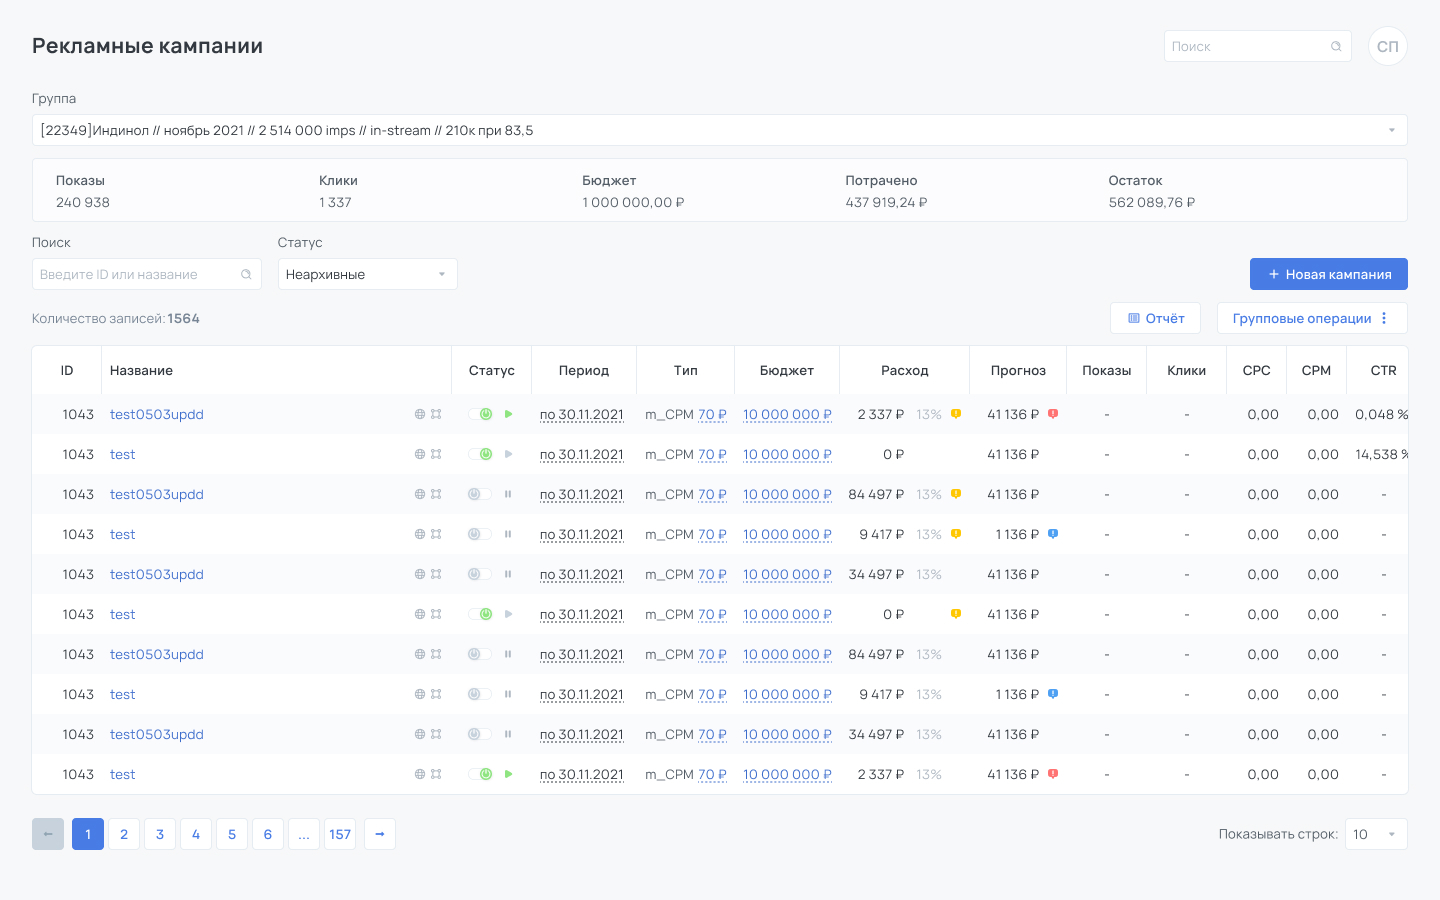Open the Статус Неархивные dropdown

click(x=367, y=274)
